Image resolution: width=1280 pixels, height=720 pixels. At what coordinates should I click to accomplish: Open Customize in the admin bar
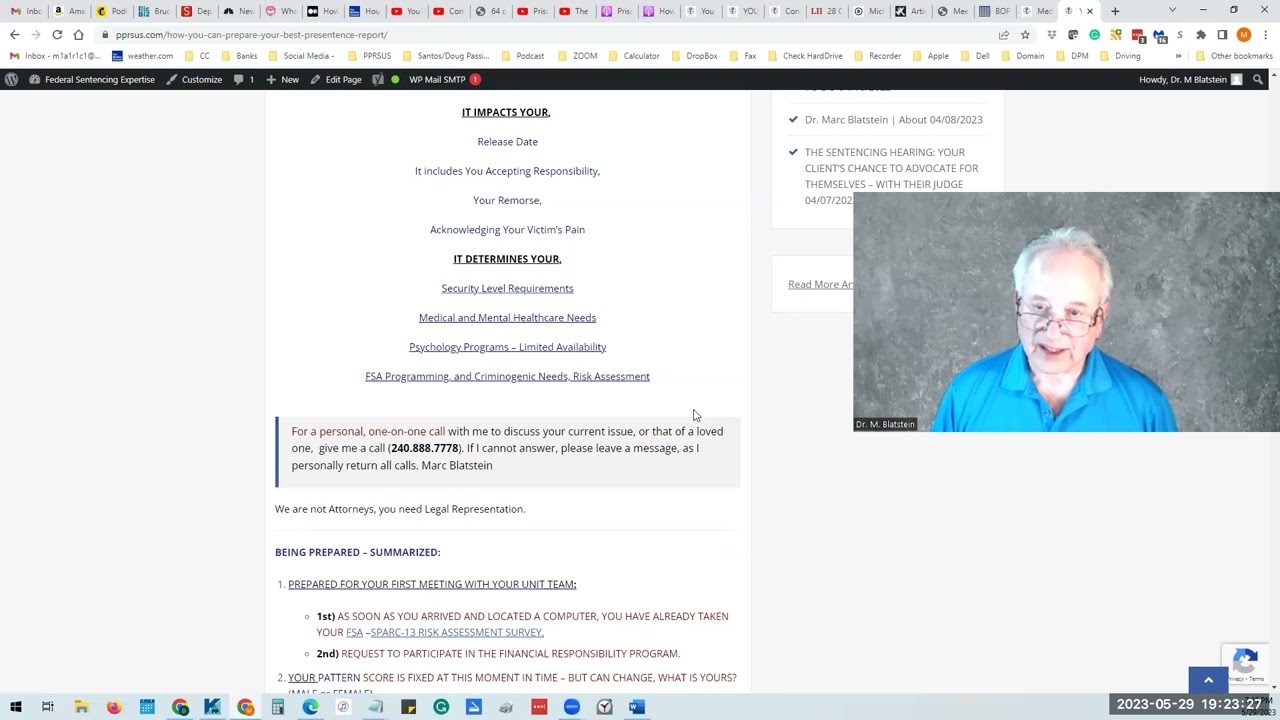coord(194,79)
